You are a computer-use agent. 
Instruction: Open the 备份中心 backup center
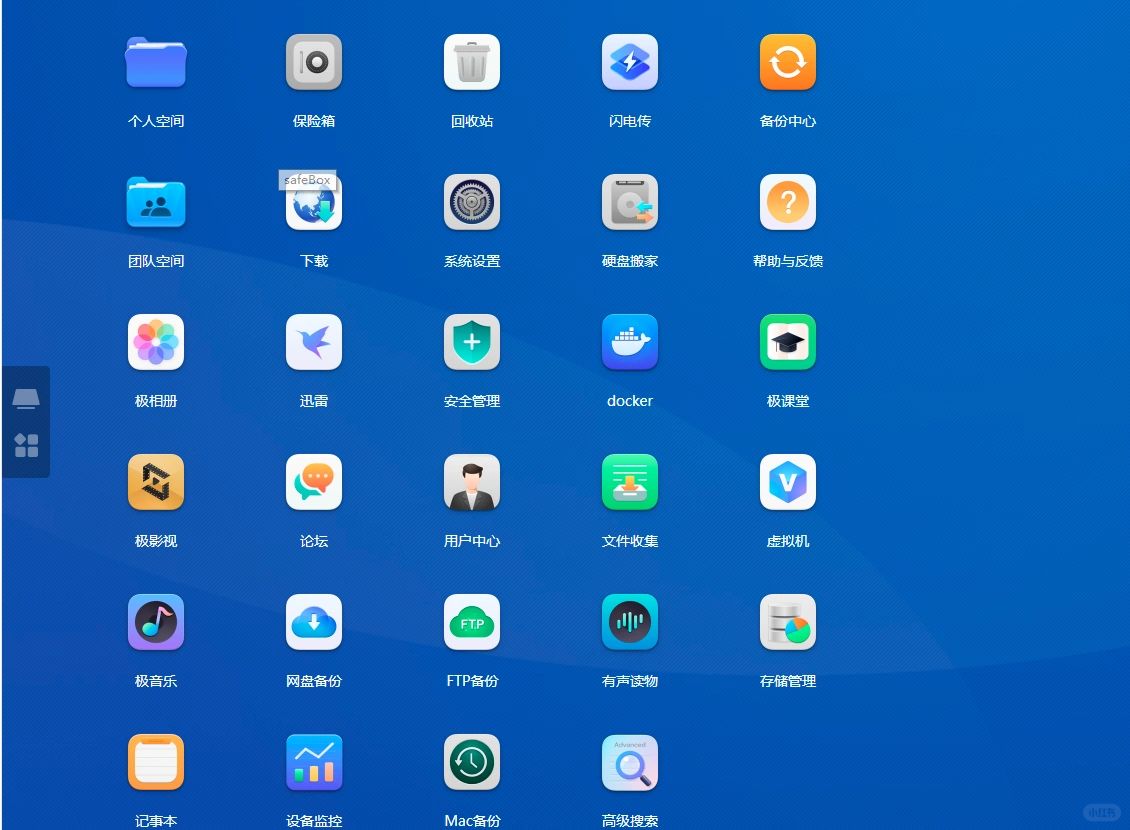(788, 63)
